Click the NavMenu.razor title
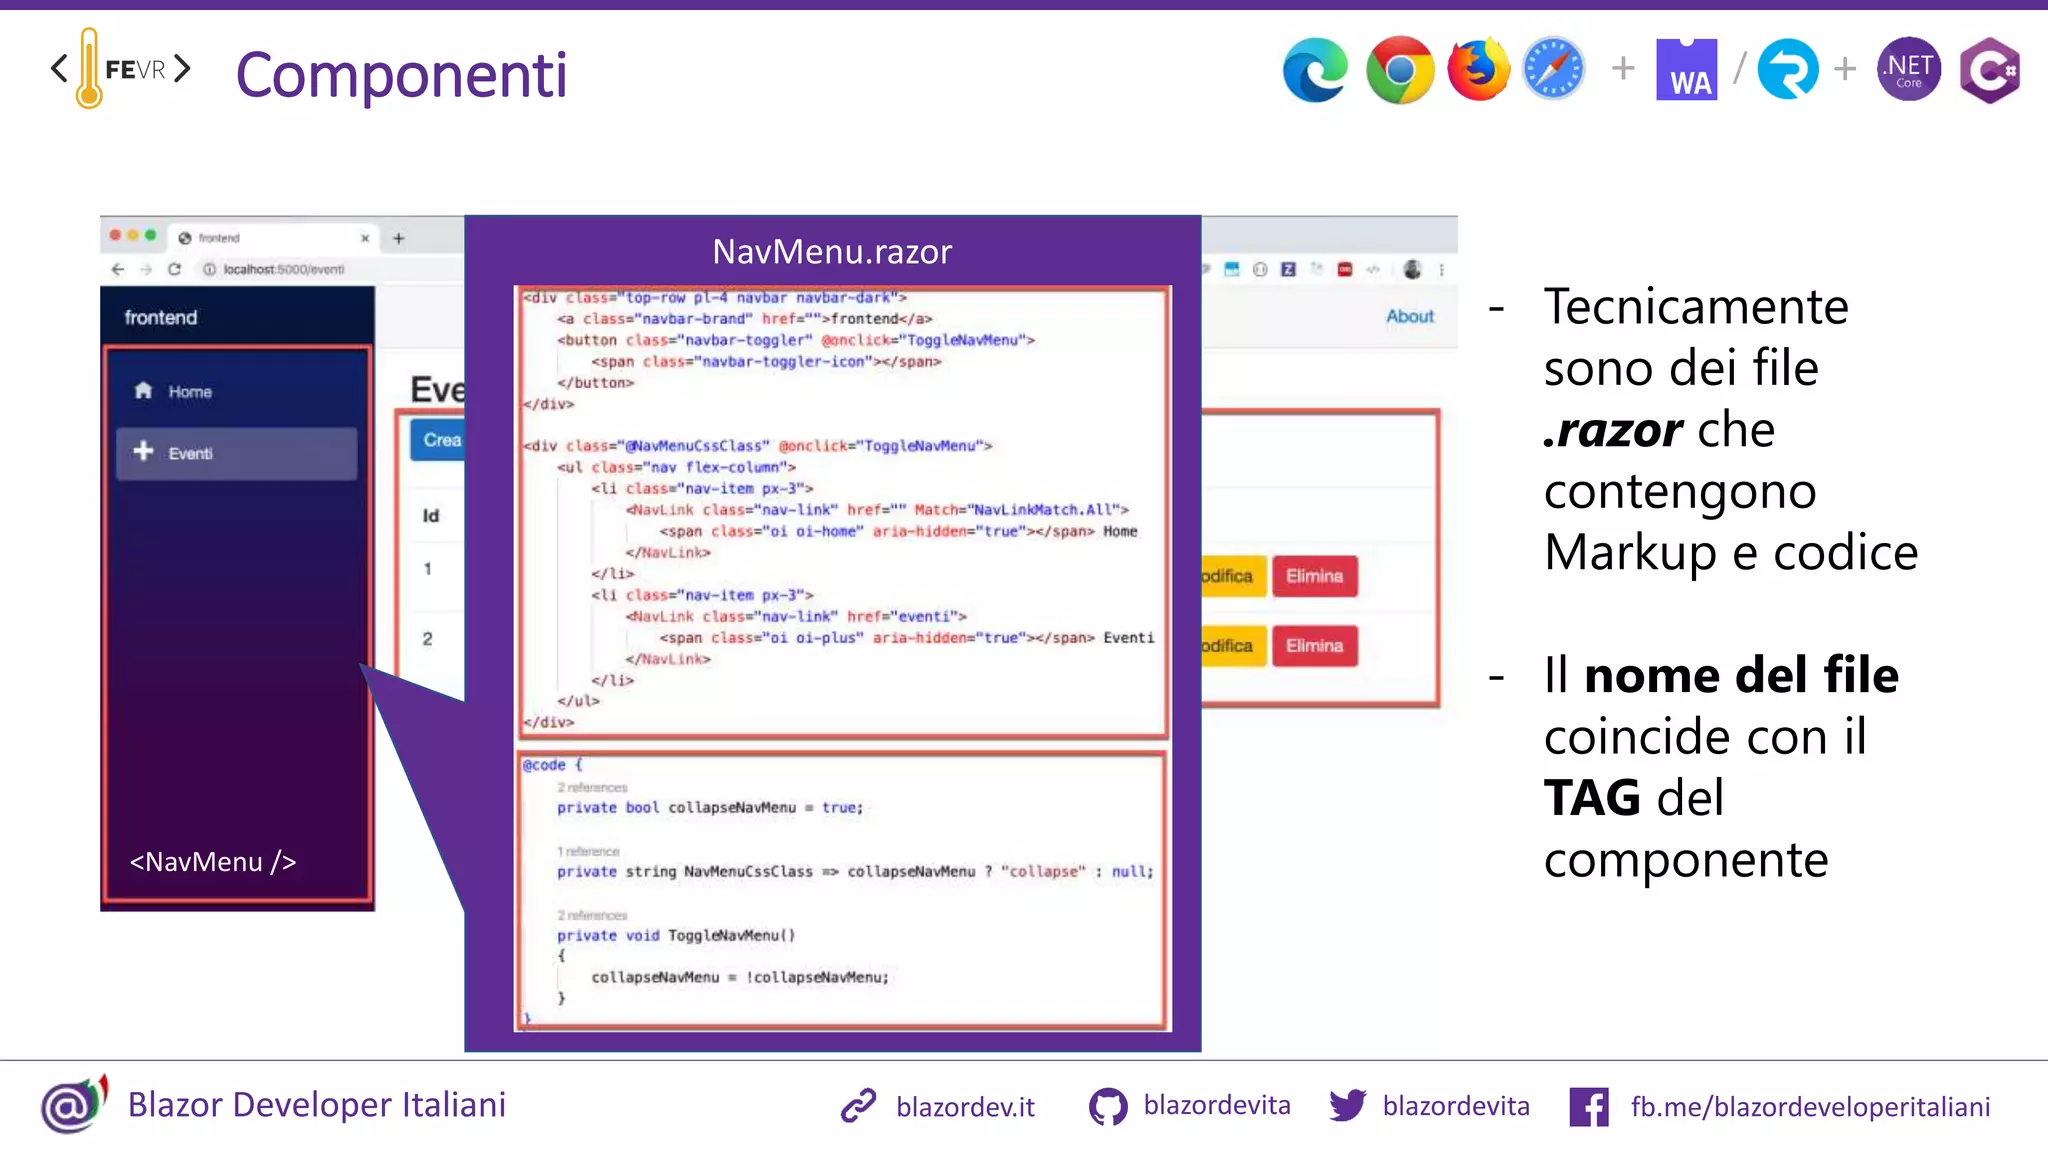The width and height of the screenshot is (2048, 1152). click(832, 252)
